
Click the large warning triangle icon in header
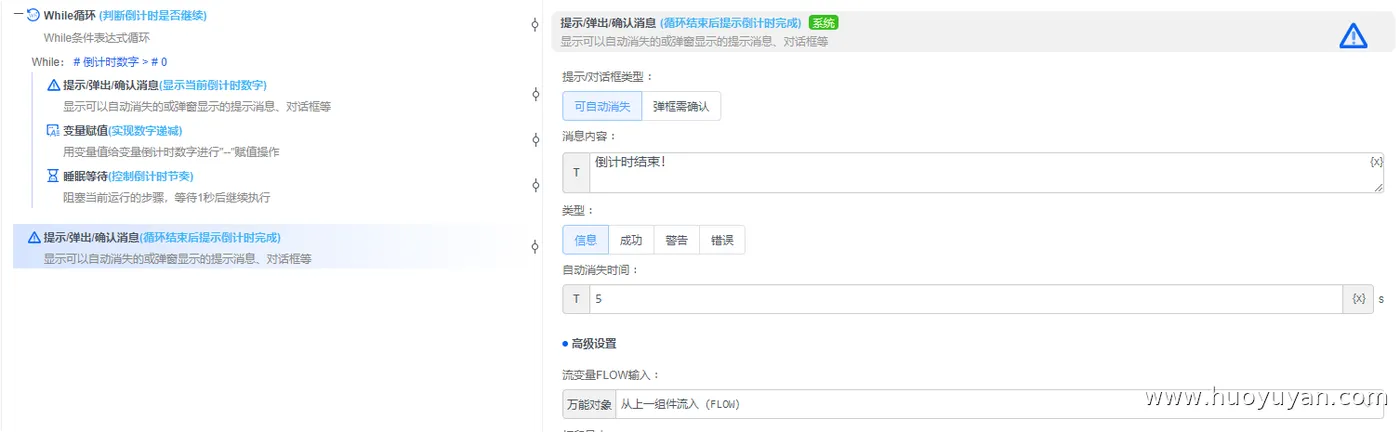click(1352, 36)
